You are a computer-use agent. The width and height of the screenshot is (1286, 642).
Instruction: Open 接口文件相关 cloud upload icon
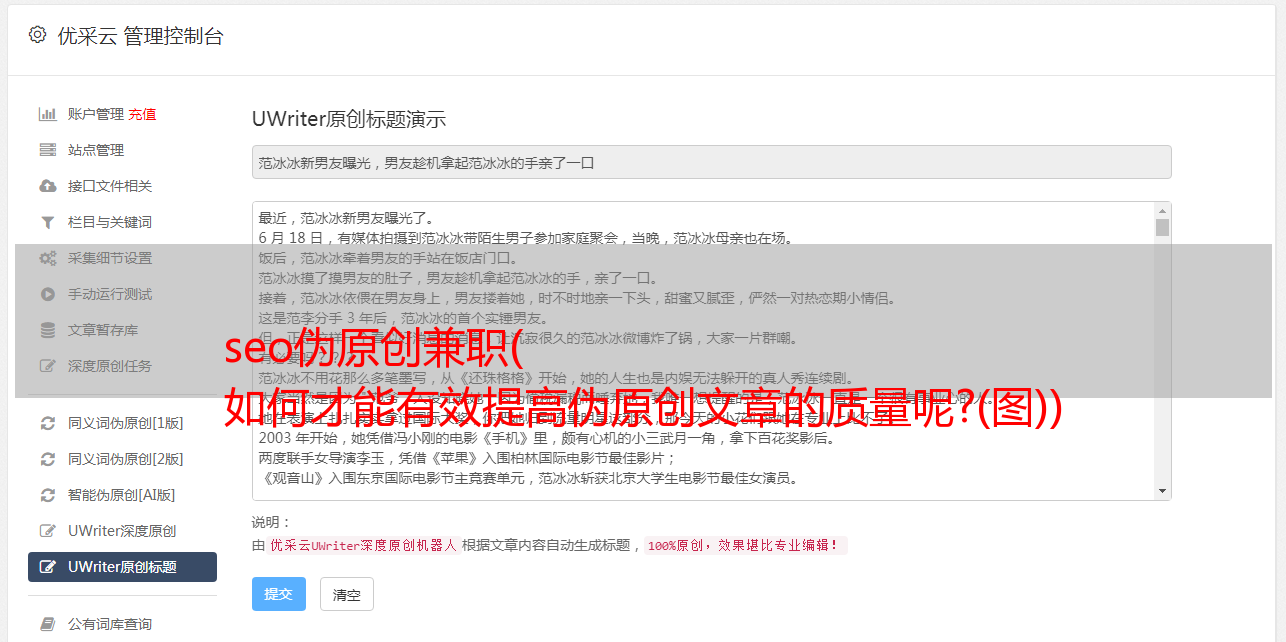[47, 186]
